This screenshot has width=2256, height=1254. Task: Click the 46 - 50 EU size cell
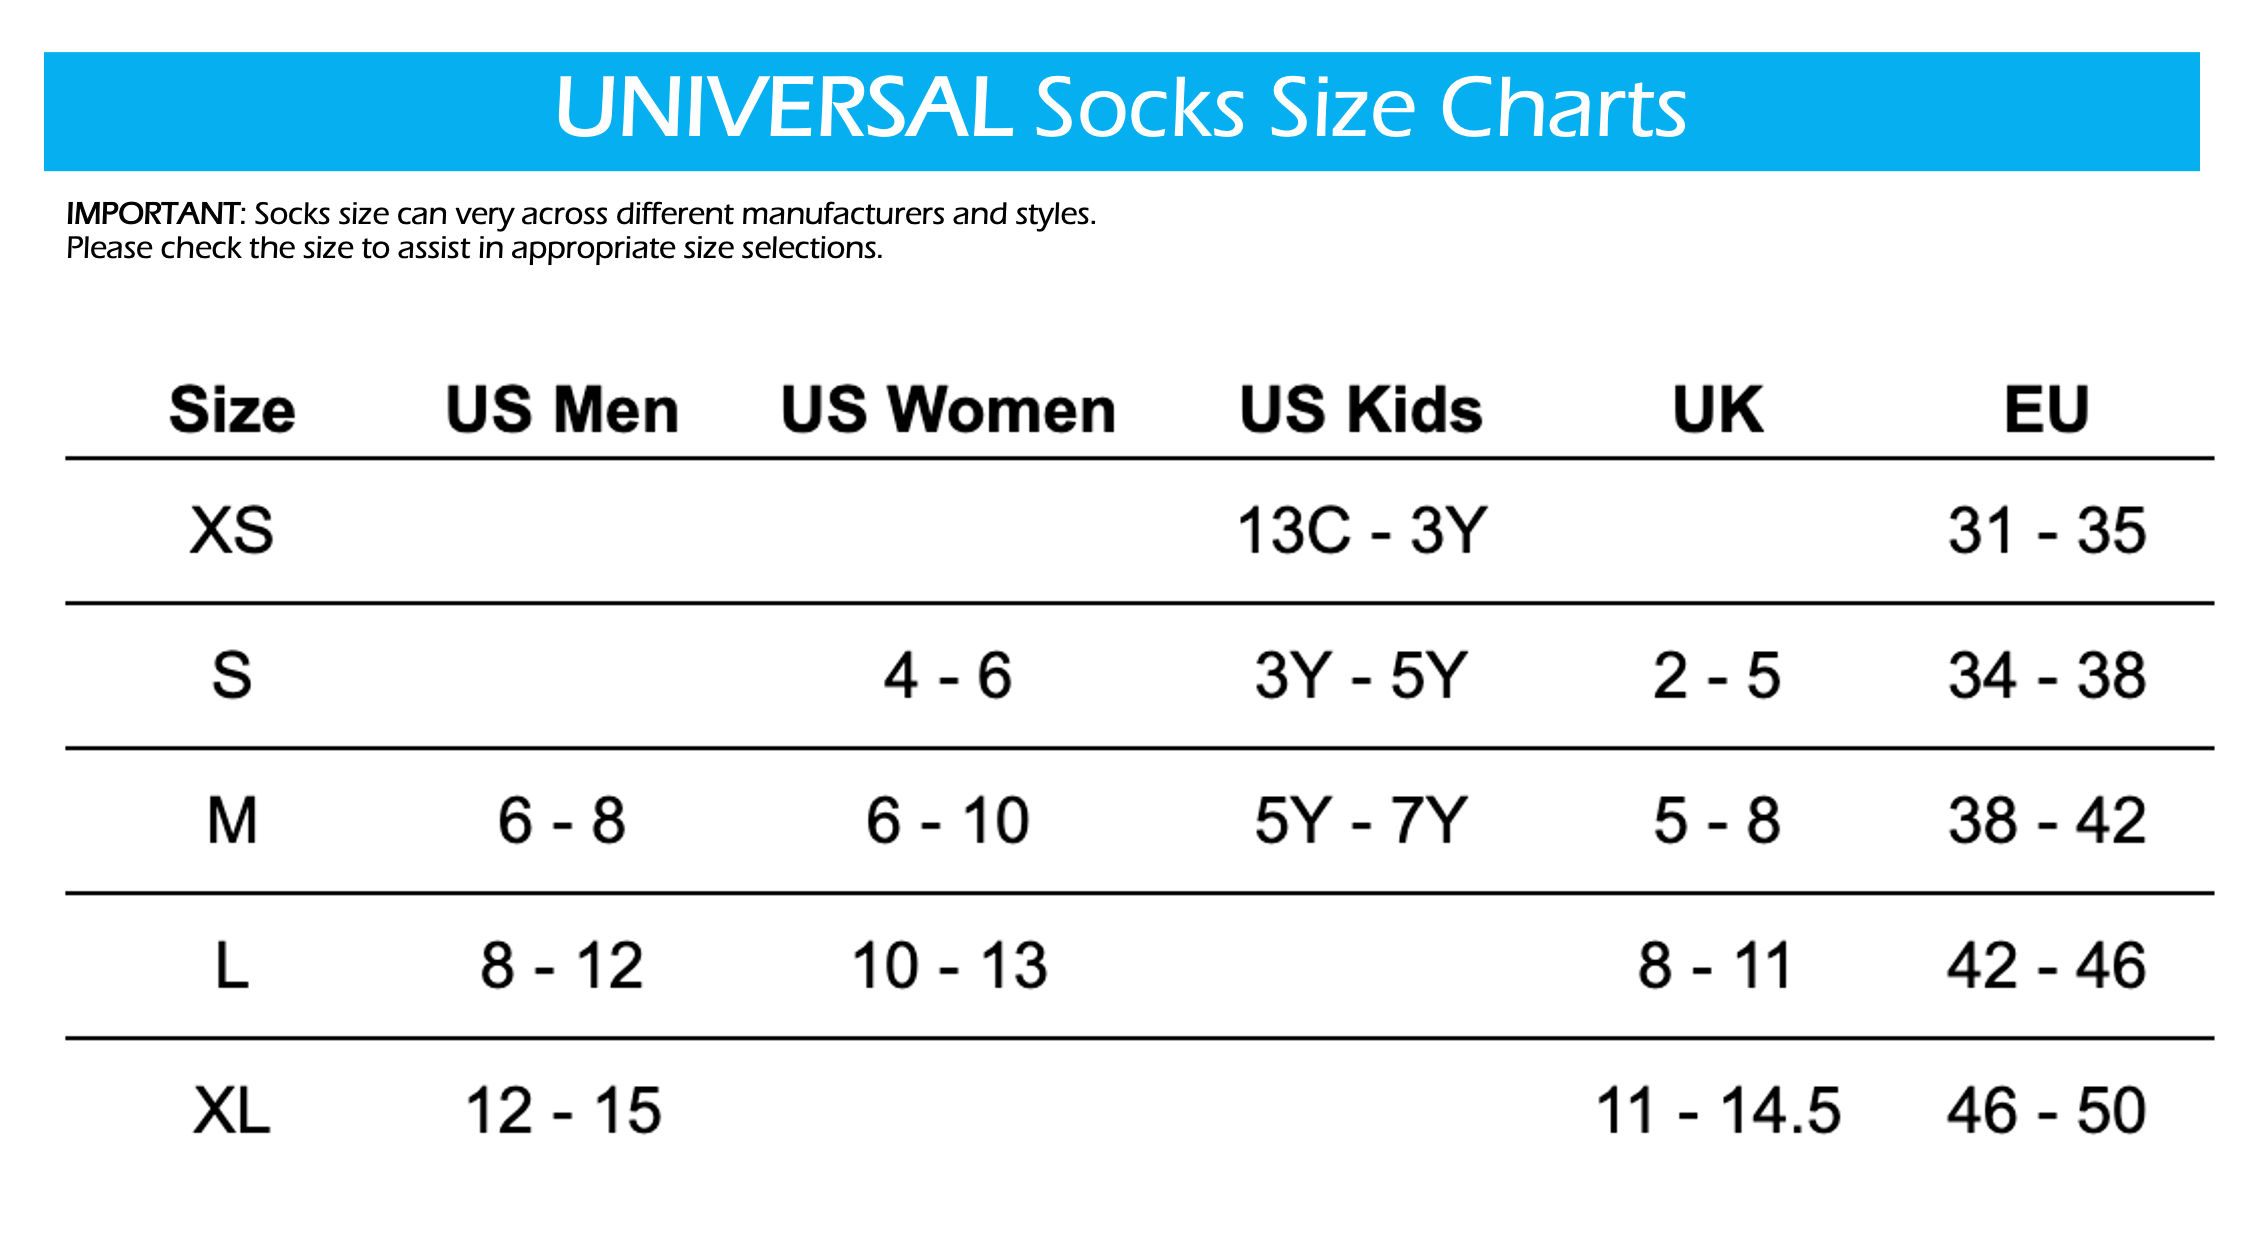[x=2046, y=1111]
